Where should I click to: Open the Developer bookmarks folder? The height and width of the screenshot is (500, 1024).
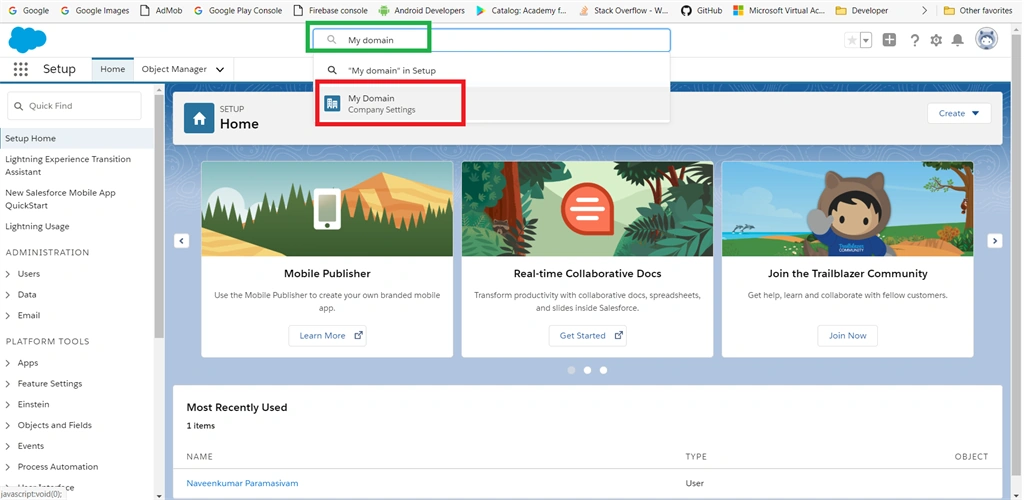click(862, 10)
